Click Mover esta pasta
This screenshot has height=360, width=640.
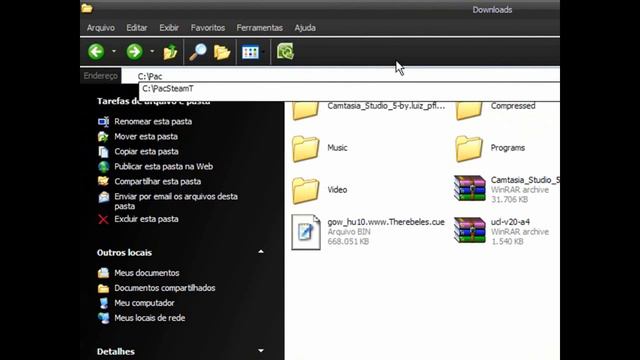pyautogui.click(x=146, y=136)
